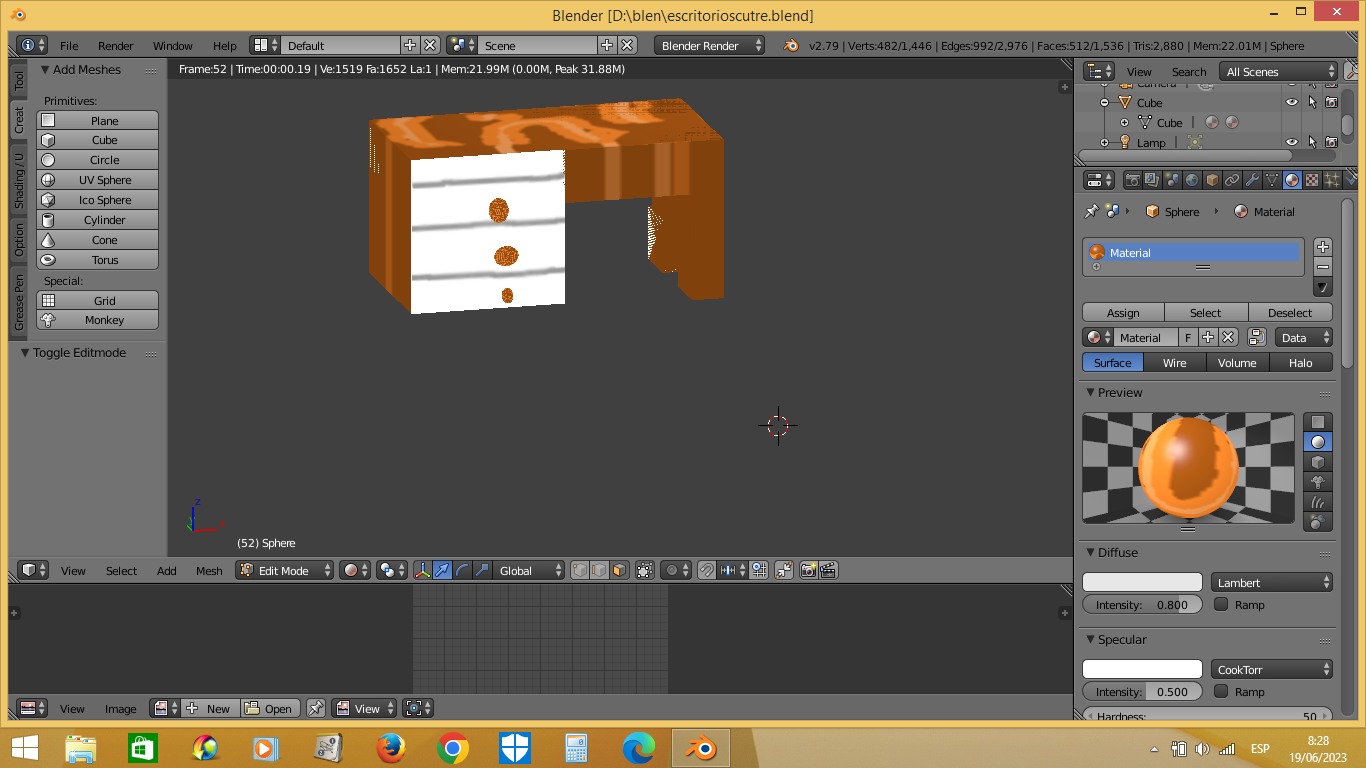
Task: Click the edge select mode icon
Action: [599, 570]
